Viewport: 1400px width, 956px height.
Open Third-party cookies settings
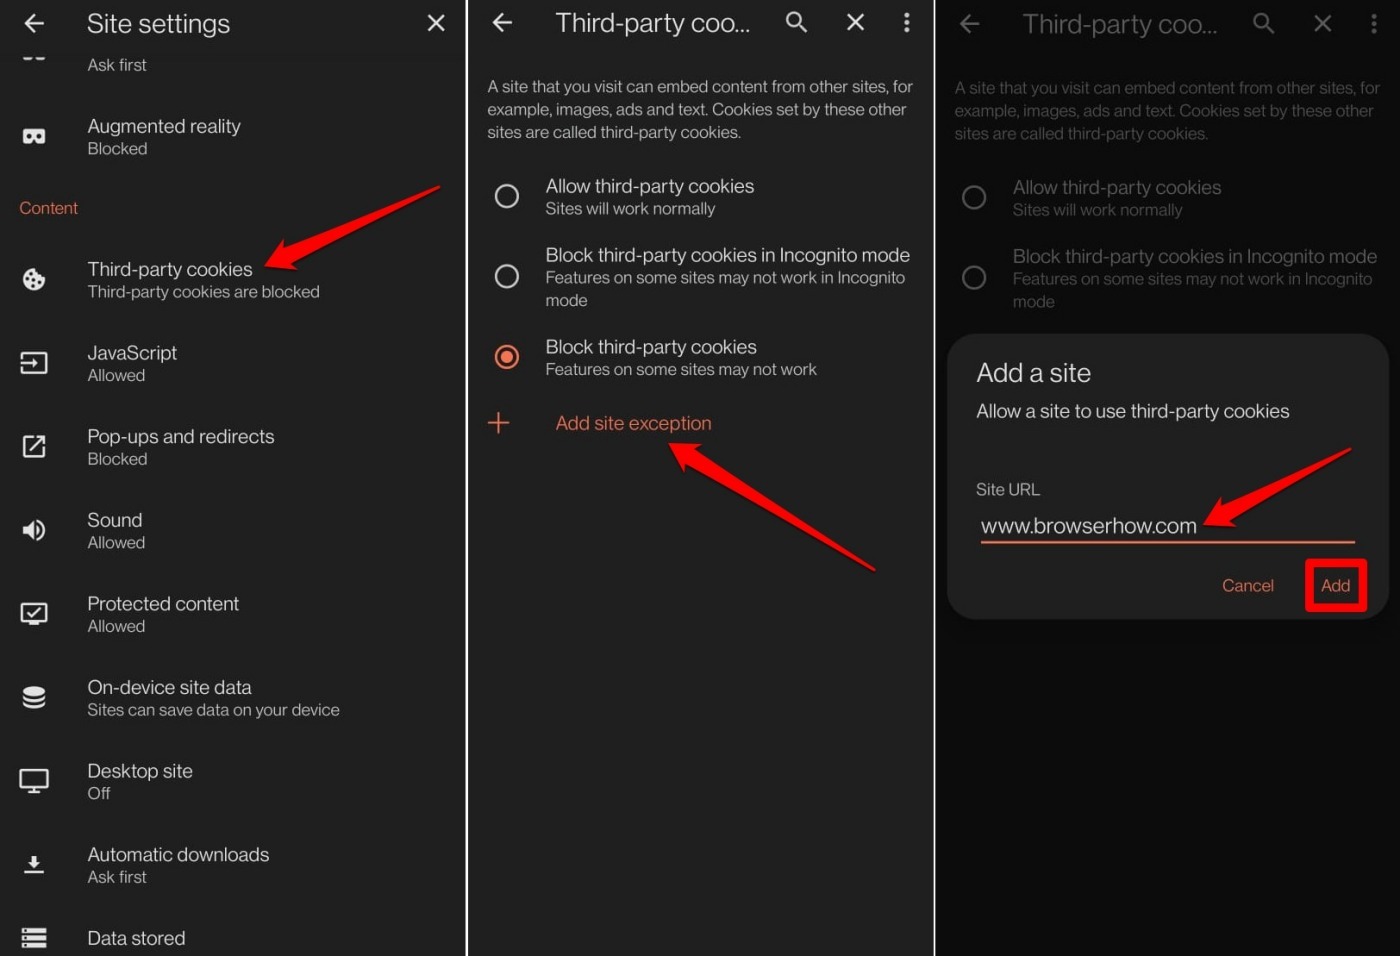(x=233, y=280)
